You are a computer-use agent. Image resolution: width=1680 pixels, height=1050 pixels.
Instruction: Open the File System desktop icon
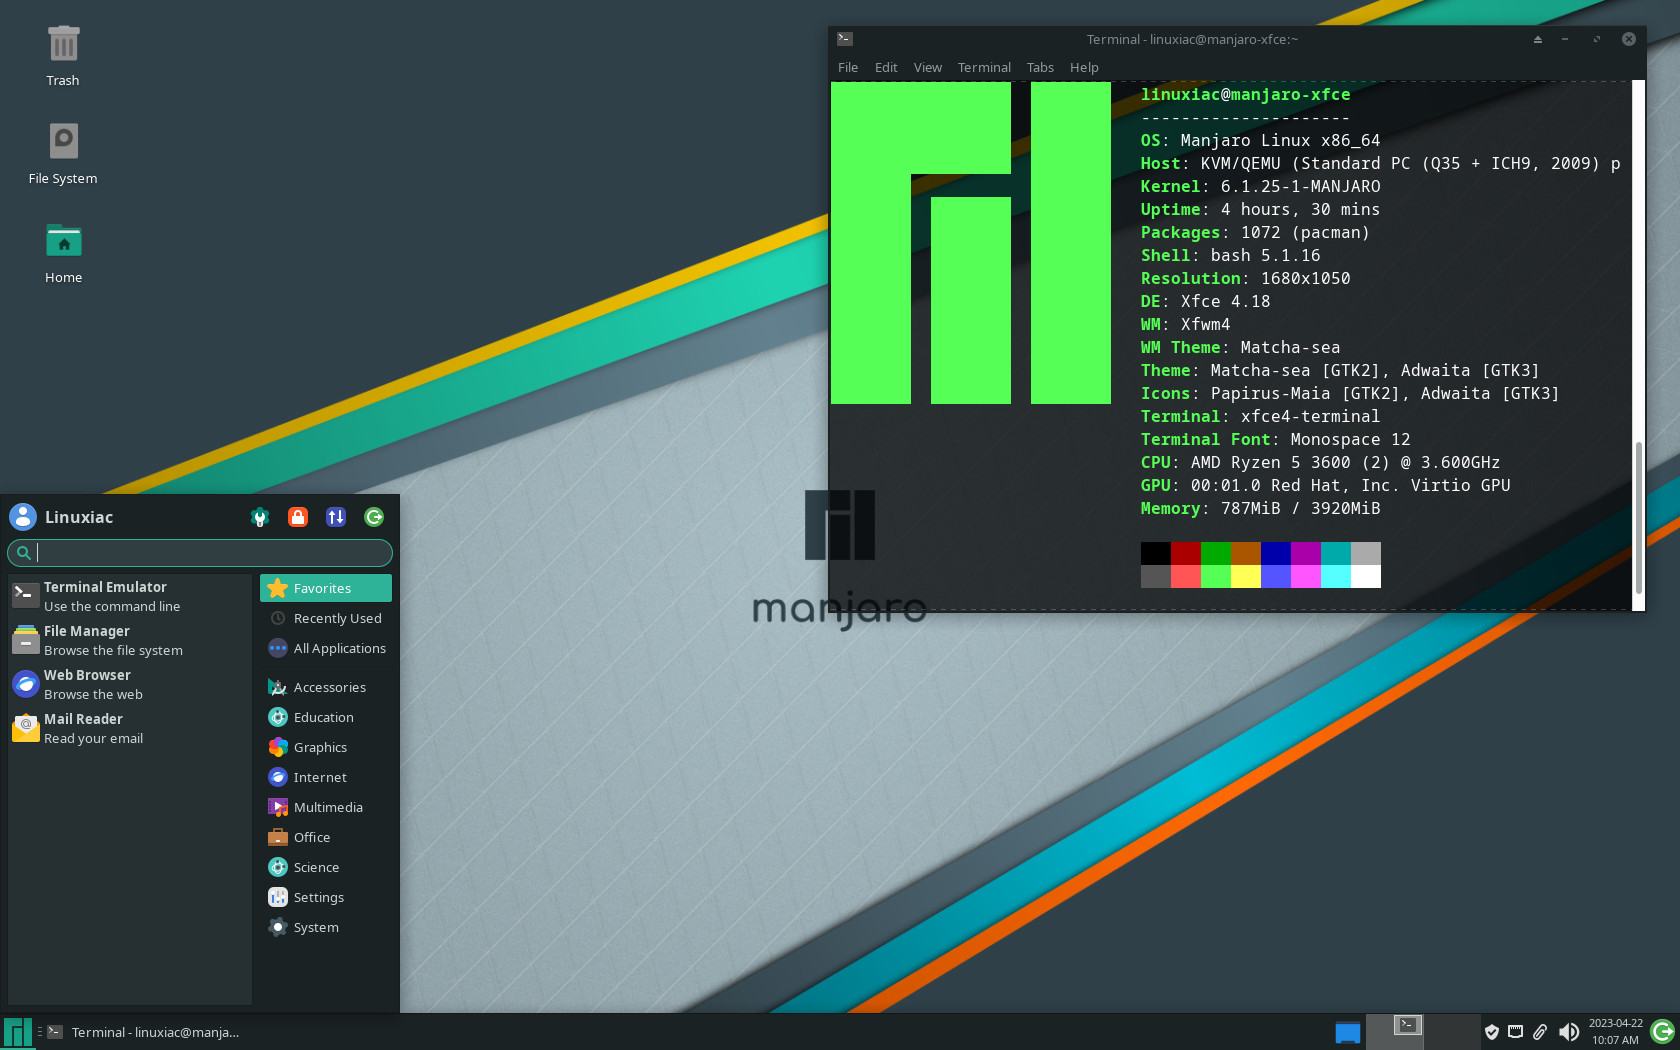[x=63, y=153]
